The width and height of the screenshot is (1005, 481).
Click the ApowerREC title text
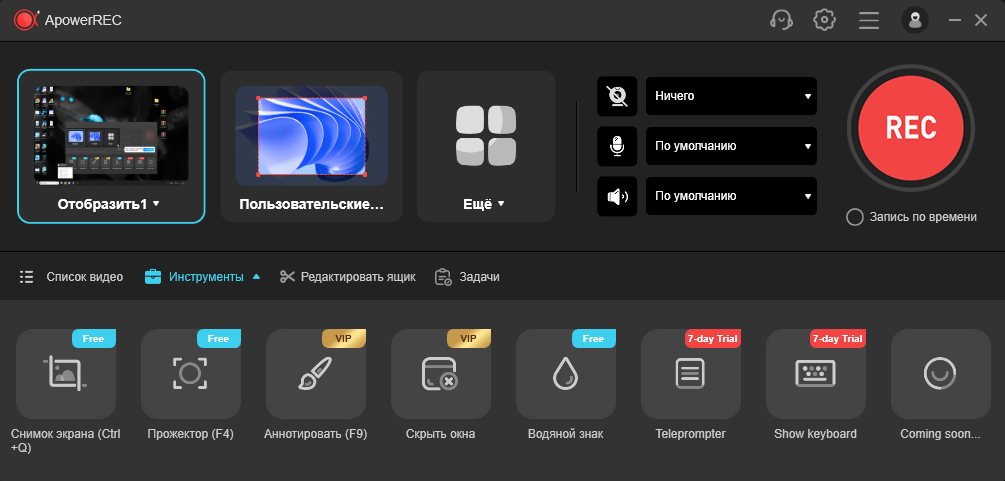tap(83, 21)
